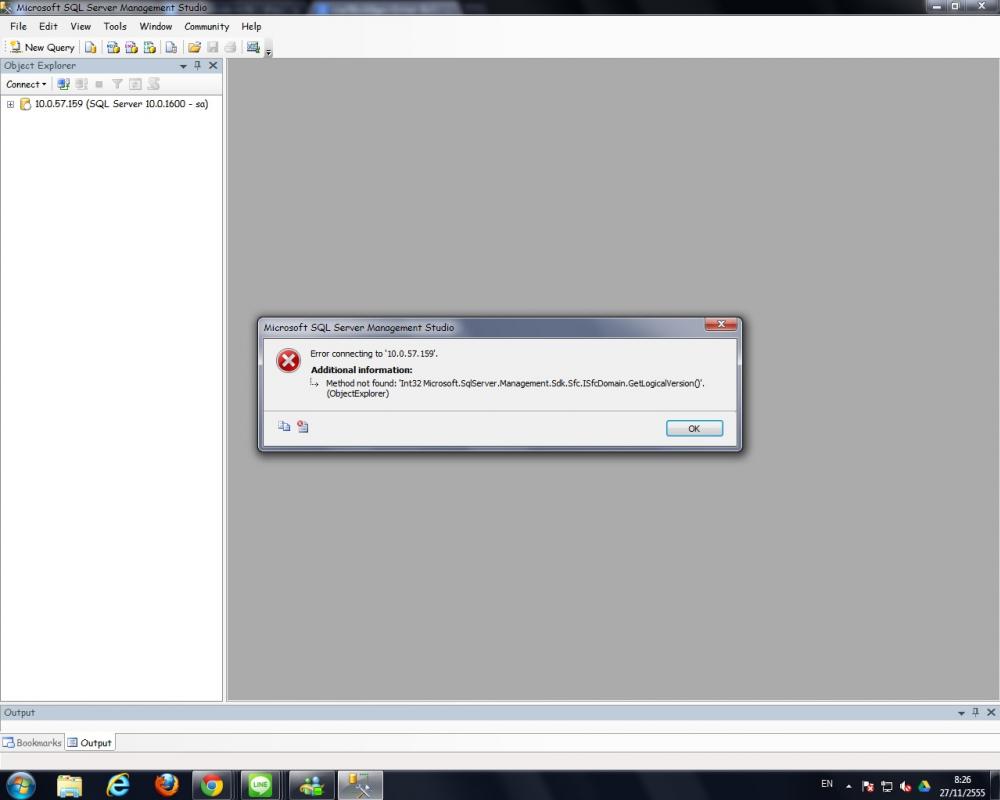The height and width of the screenshot is (800, 1000).
Task: Show hidden system tray icons arrow
Action: point(849,786)
